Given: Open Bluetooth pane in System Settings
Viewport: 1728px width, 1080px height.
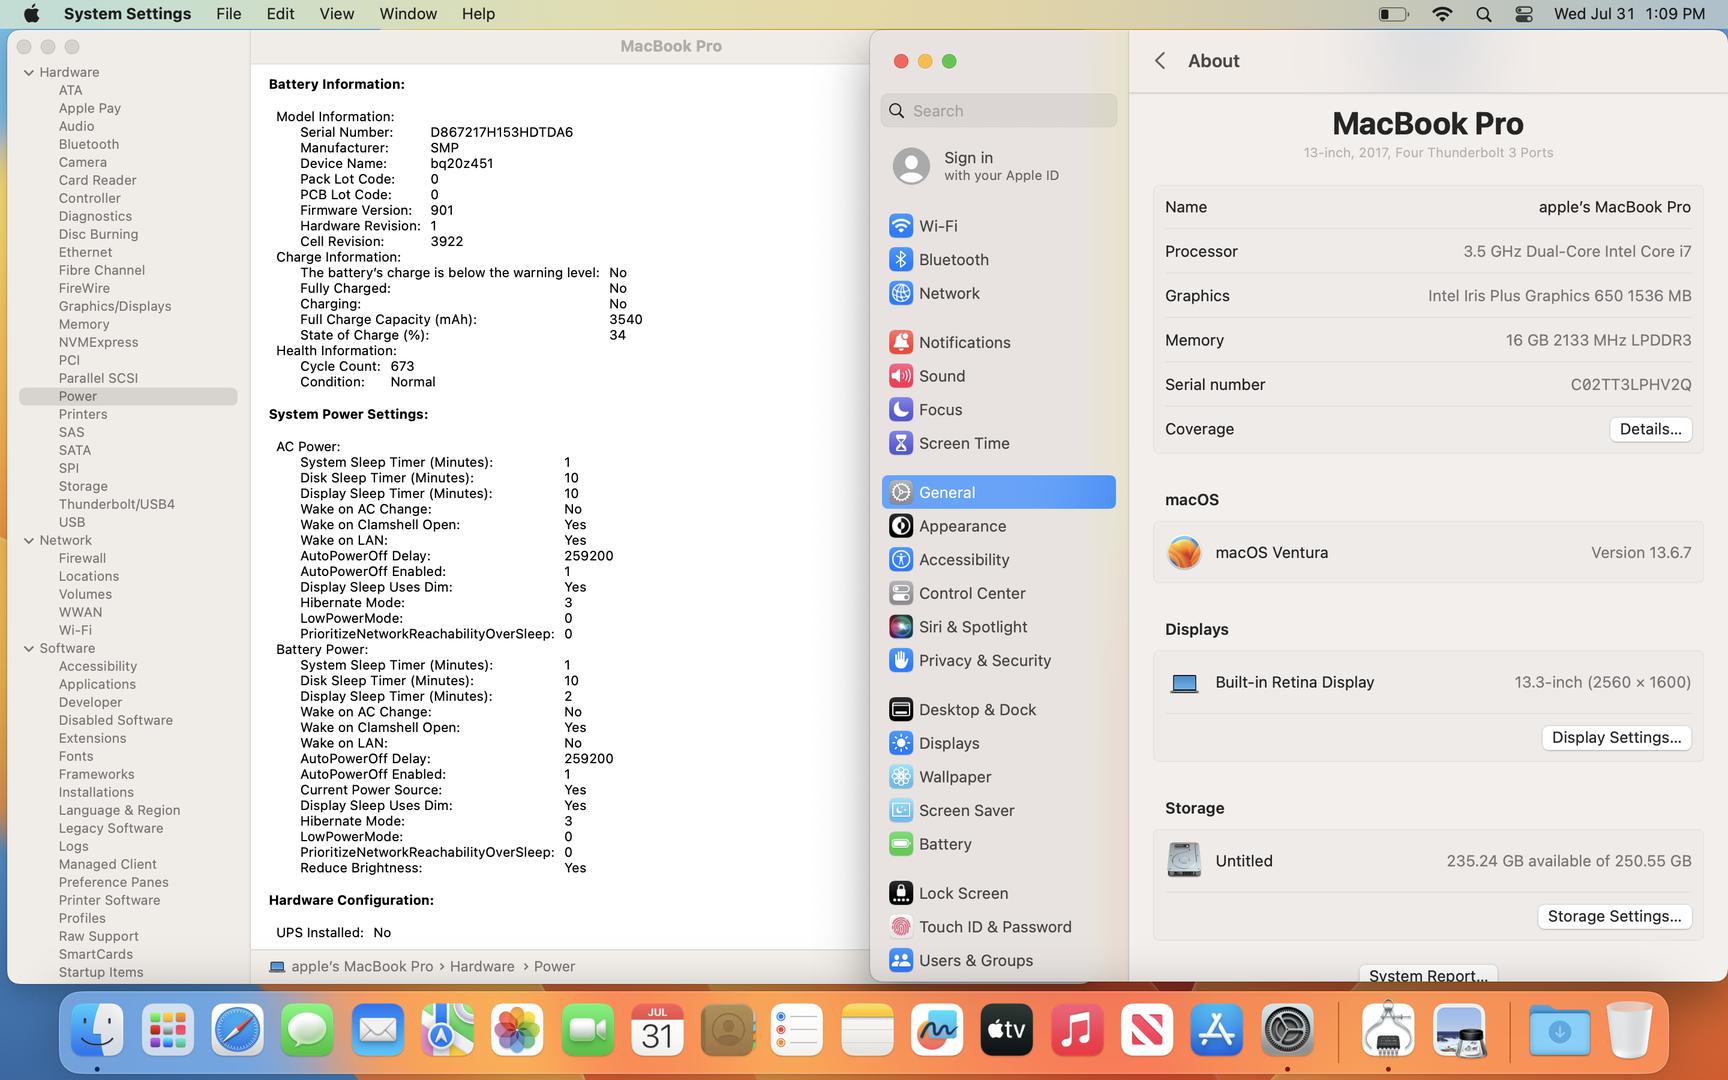Looking at the screenshot, I should coord(998,260).
